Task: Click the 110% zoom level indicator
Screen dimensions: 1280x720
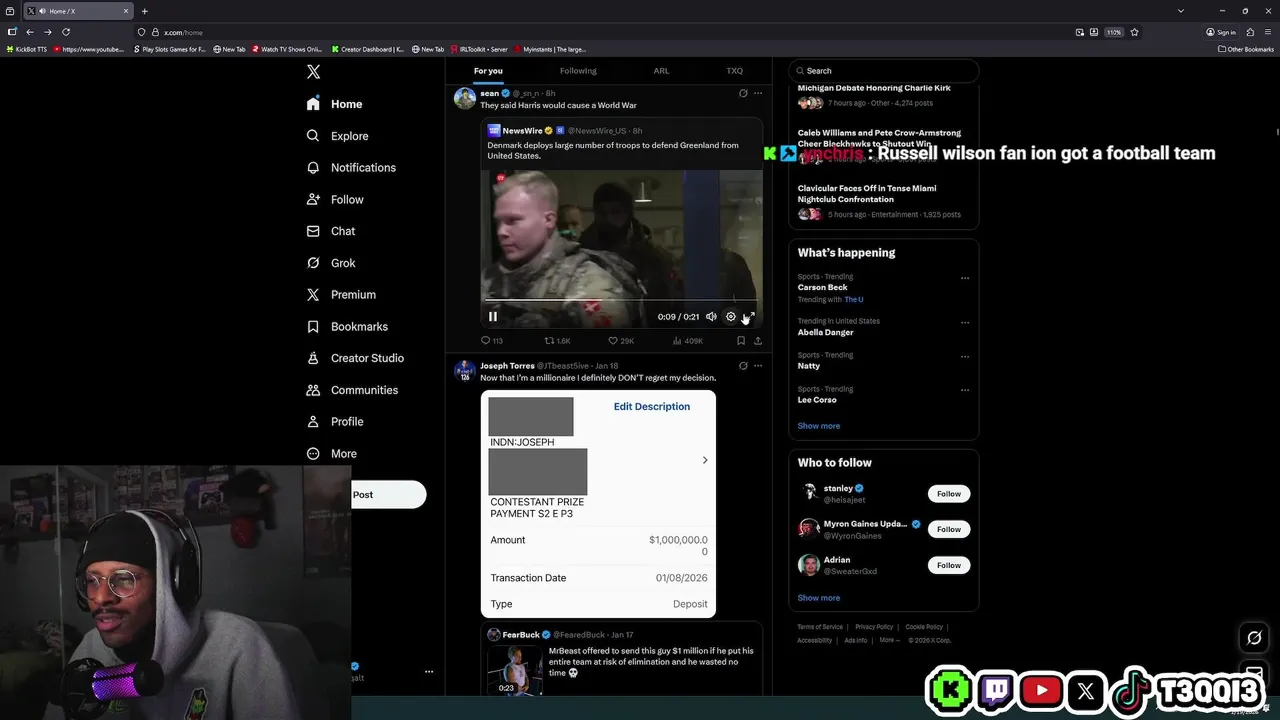Action: point(1113,32)
